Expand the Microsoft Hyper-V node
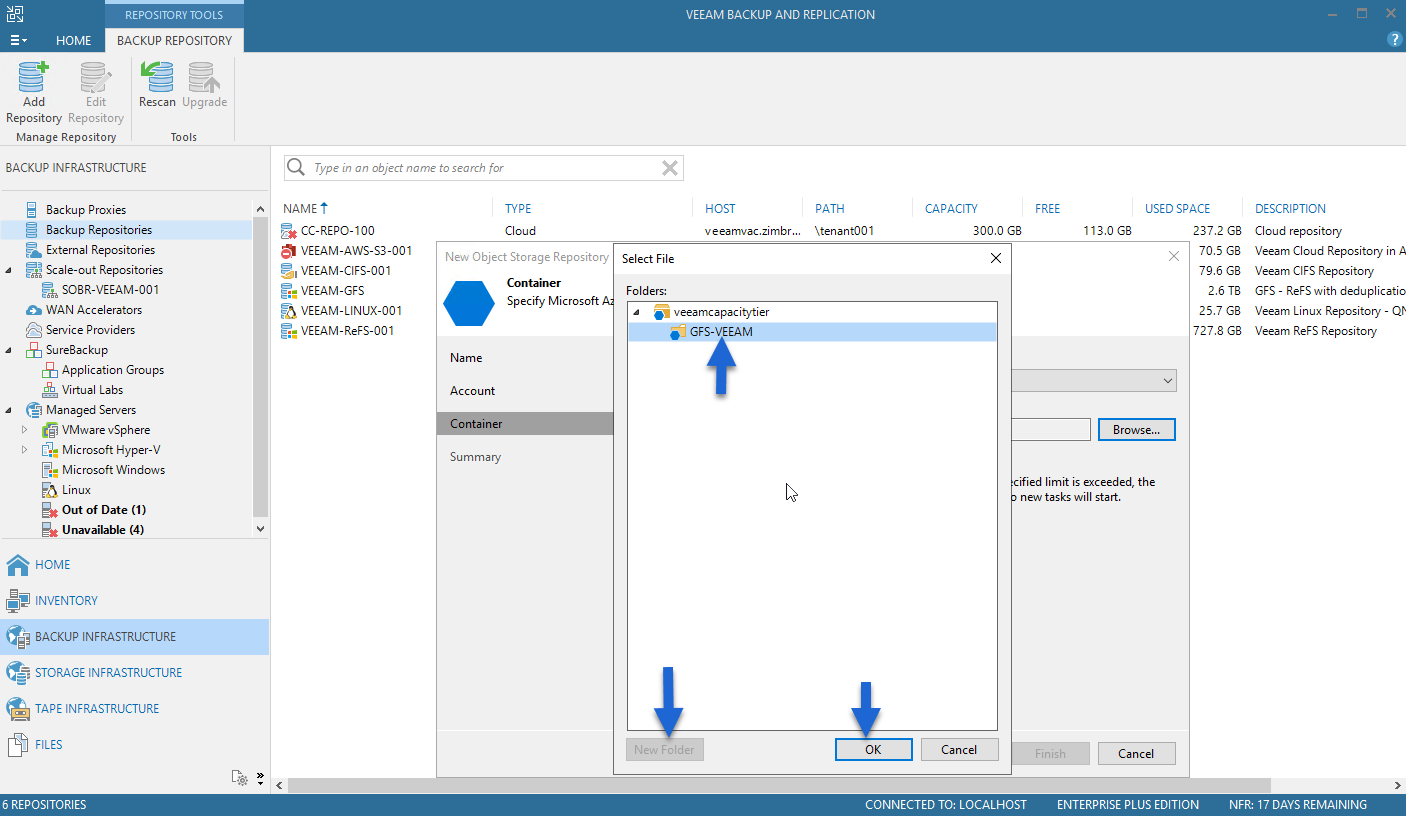 tap(25, 450)
